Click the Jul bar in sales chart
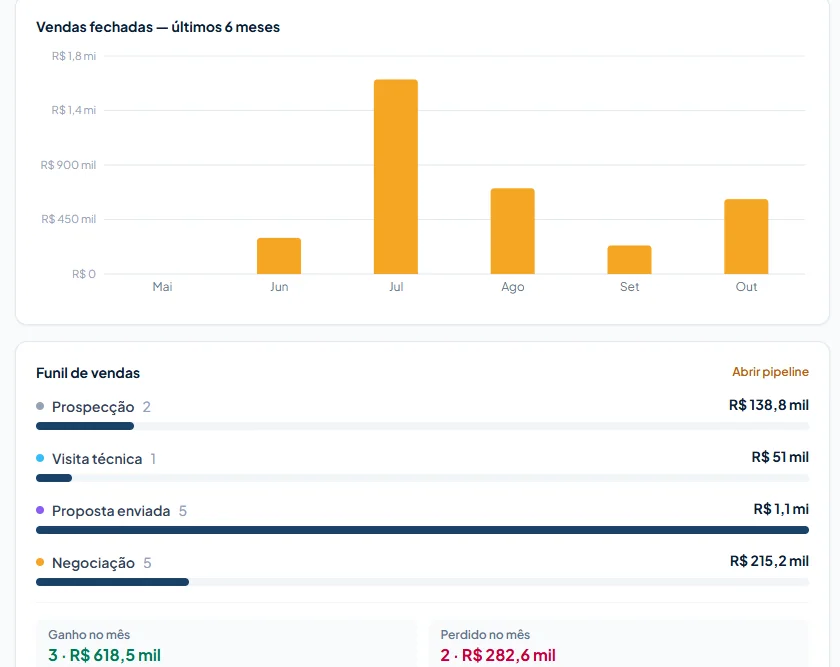 pyautogui.click(x=396, y=177)
